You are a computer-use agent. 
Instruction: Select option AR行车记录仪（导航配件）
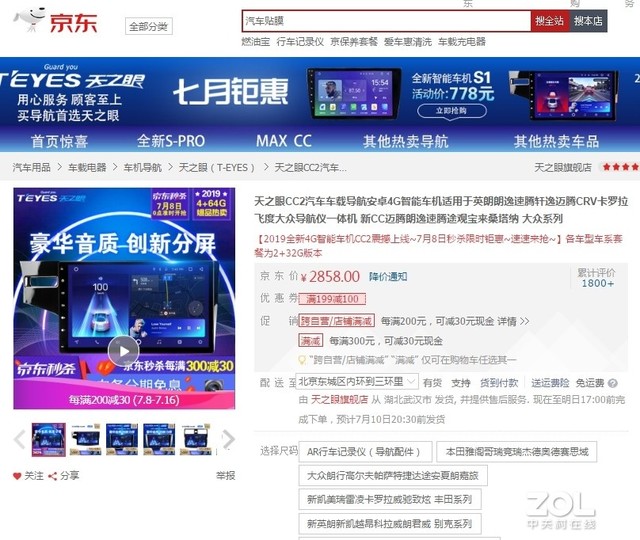pos(365,452)
